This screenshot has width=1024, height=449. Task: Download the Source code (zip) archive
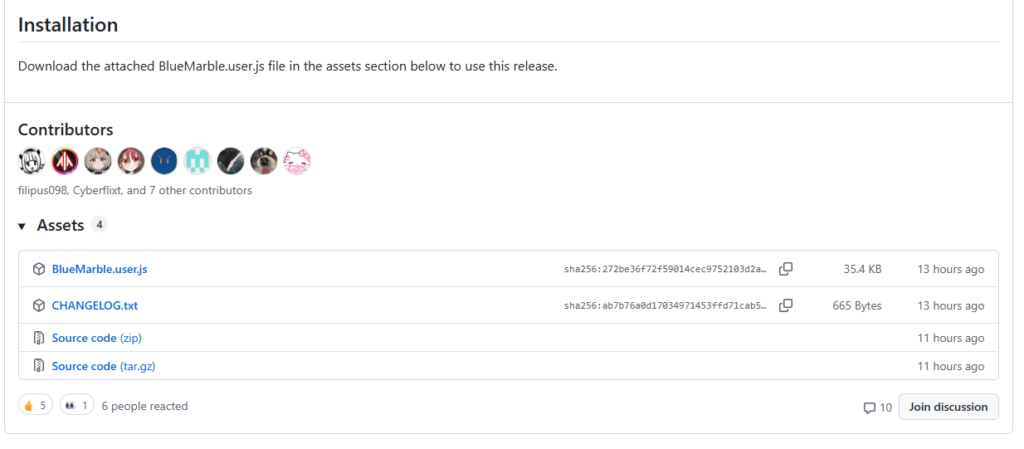click(x=97, y=338)
